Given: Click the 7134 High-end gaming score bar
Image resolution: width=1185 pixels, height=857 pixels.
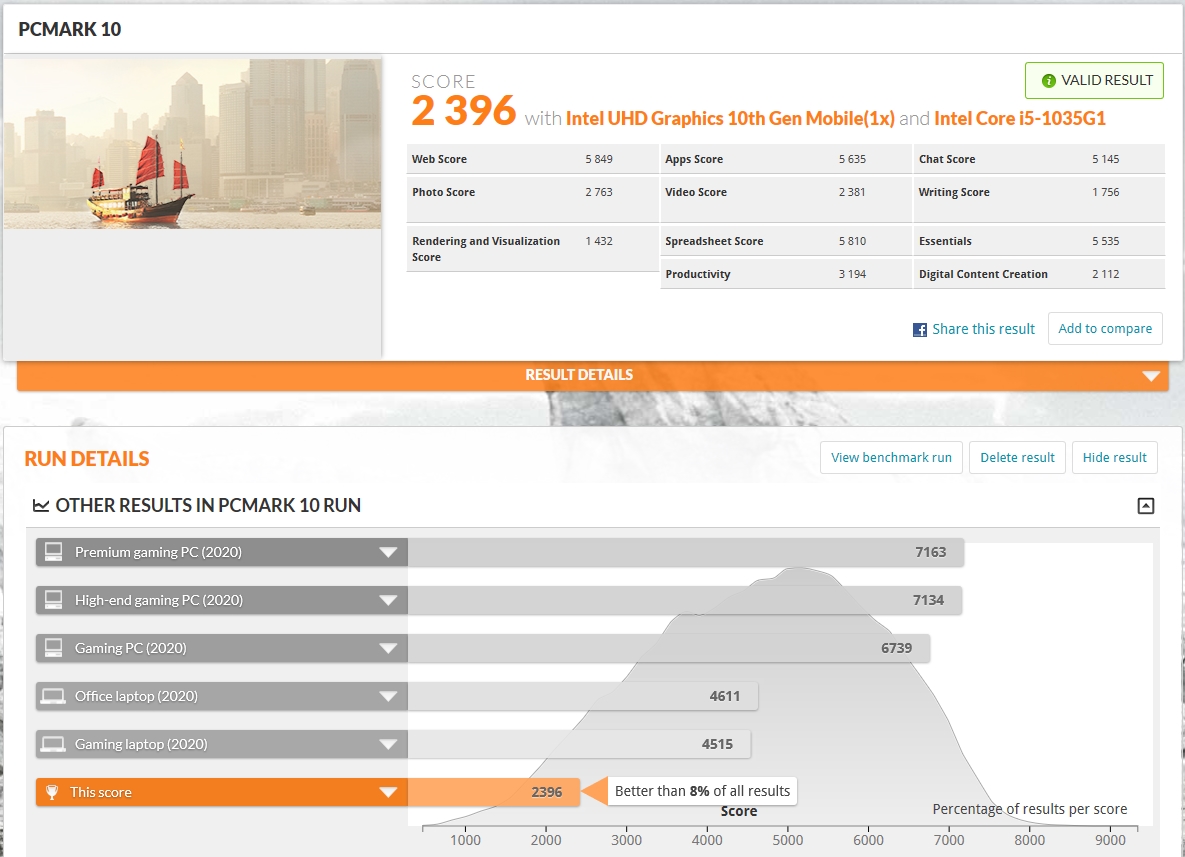Looking at the screenshot, I should (x=685, y=600).
